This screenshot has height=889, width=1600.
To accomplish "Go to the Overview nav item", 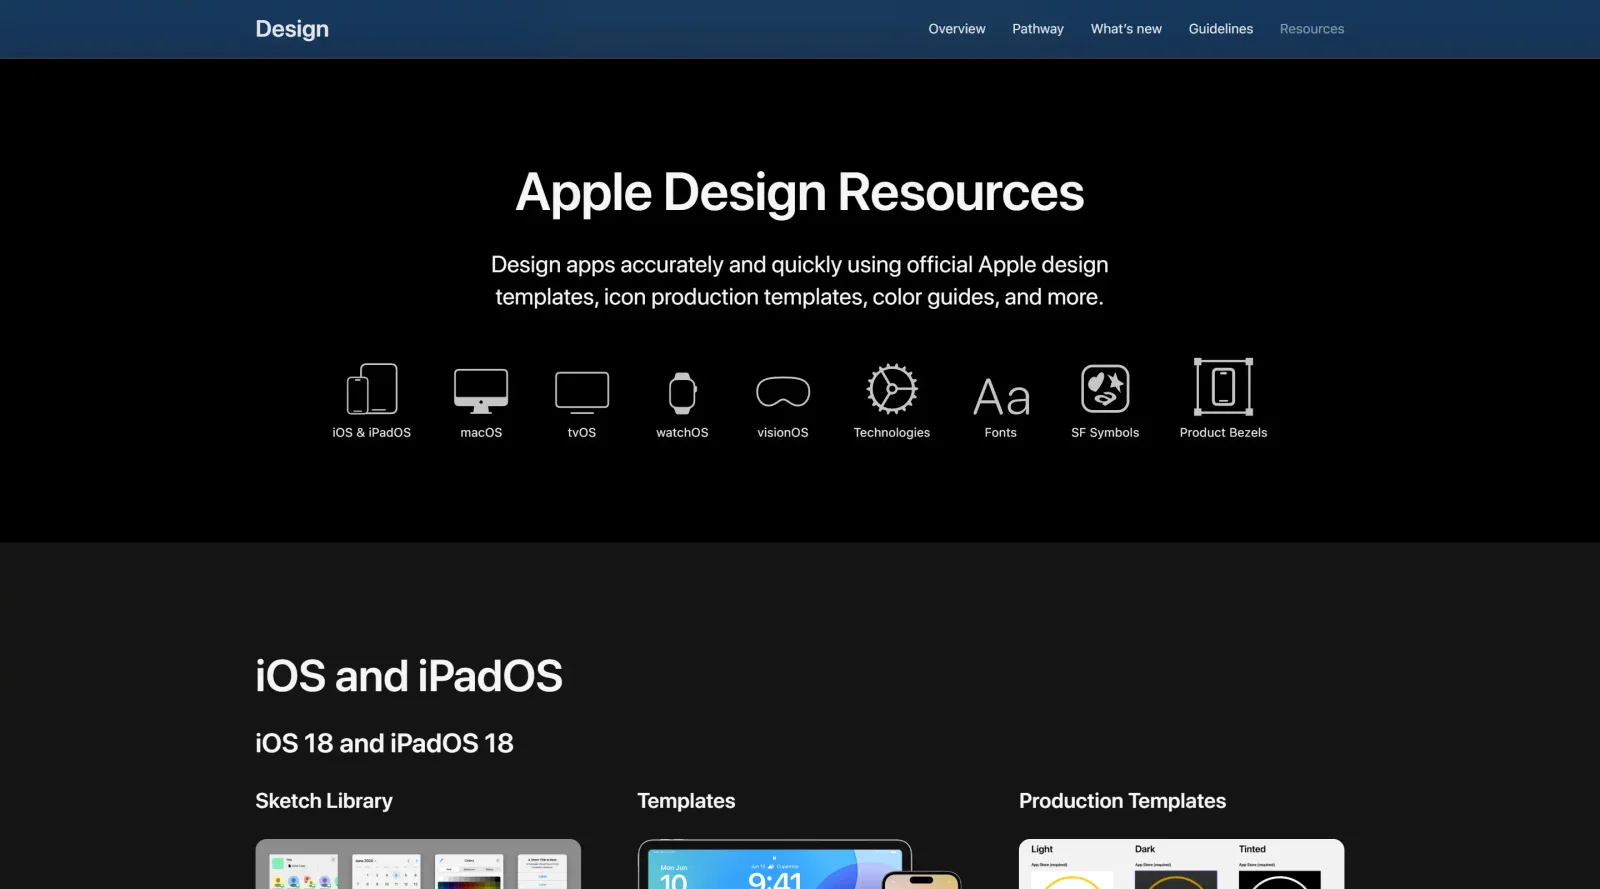I will pyautogui.click(x=957, y=29).
